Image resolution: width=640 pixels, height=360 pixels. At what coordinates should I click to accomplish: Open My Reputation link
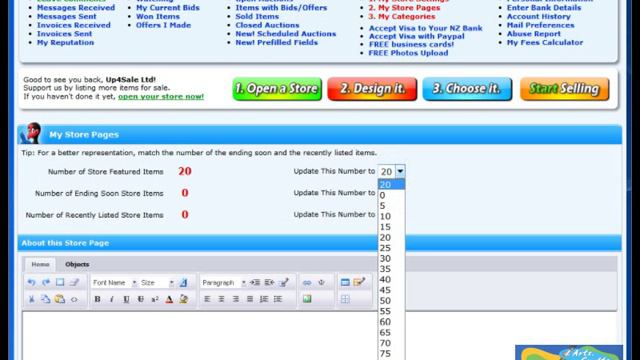coord(65,42)
